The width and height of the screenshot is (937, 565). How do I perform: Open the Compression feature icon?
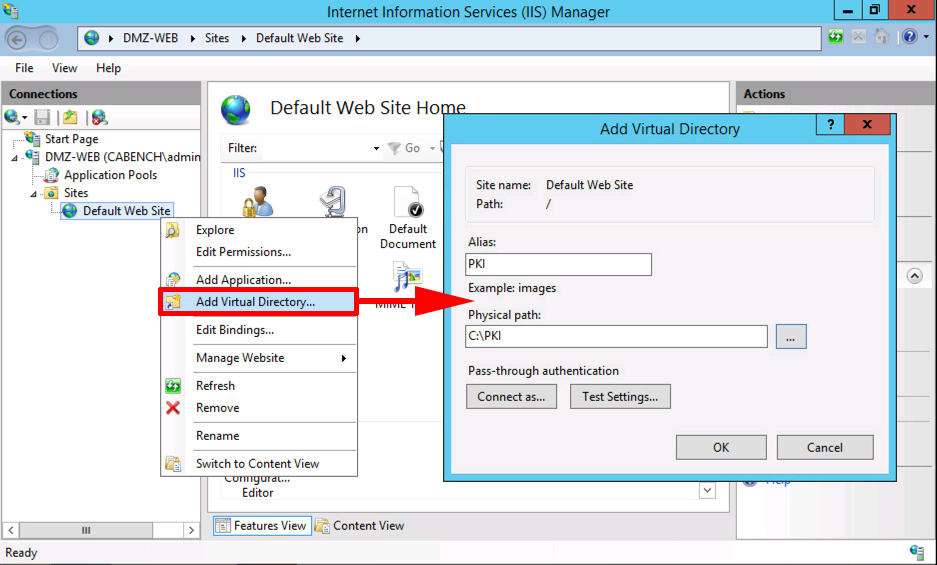[333, 202]
